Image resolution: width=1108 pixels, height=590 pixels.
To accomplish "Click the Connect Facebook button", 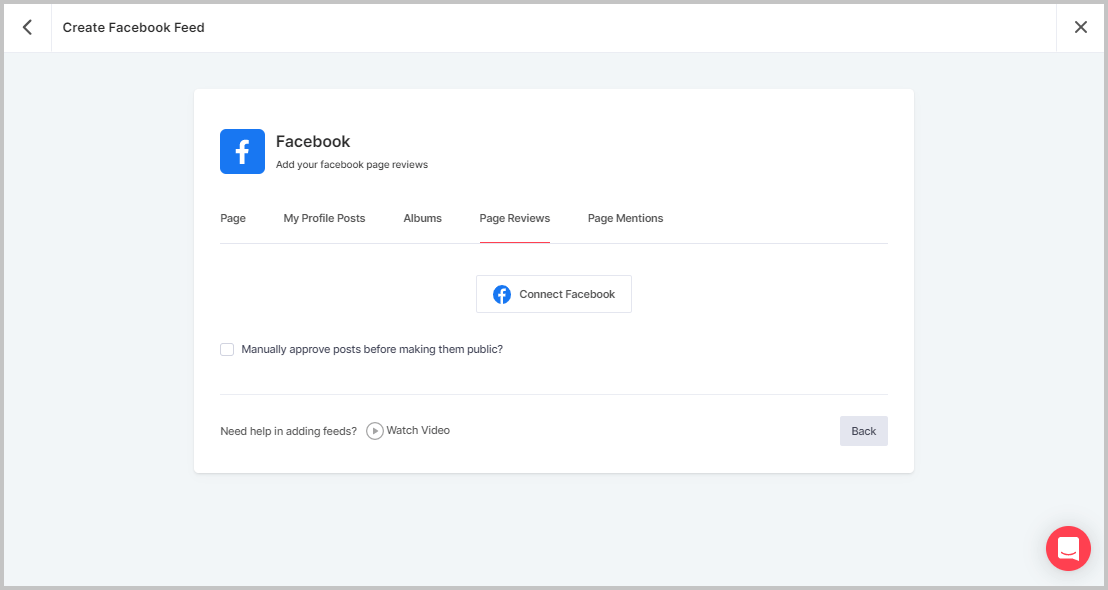I will [553, 294].
